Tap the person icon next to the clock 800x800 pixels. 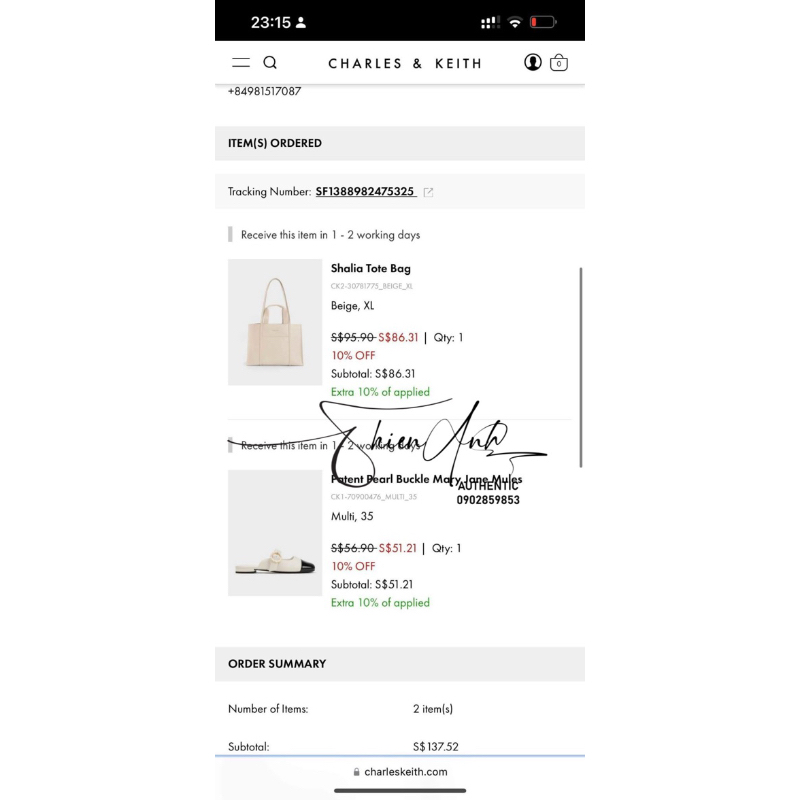(302, 20)
